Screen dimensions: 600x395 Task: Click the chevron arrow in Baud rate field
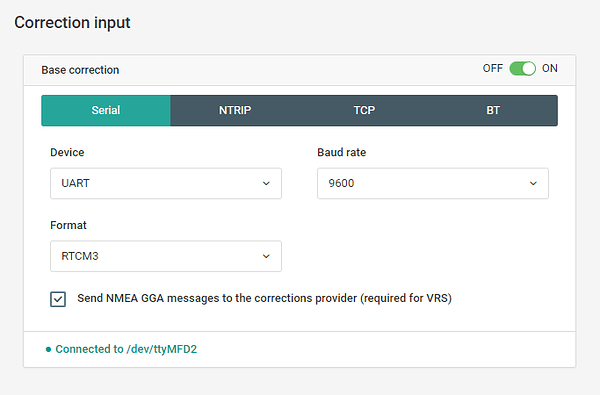coord(533,183)
